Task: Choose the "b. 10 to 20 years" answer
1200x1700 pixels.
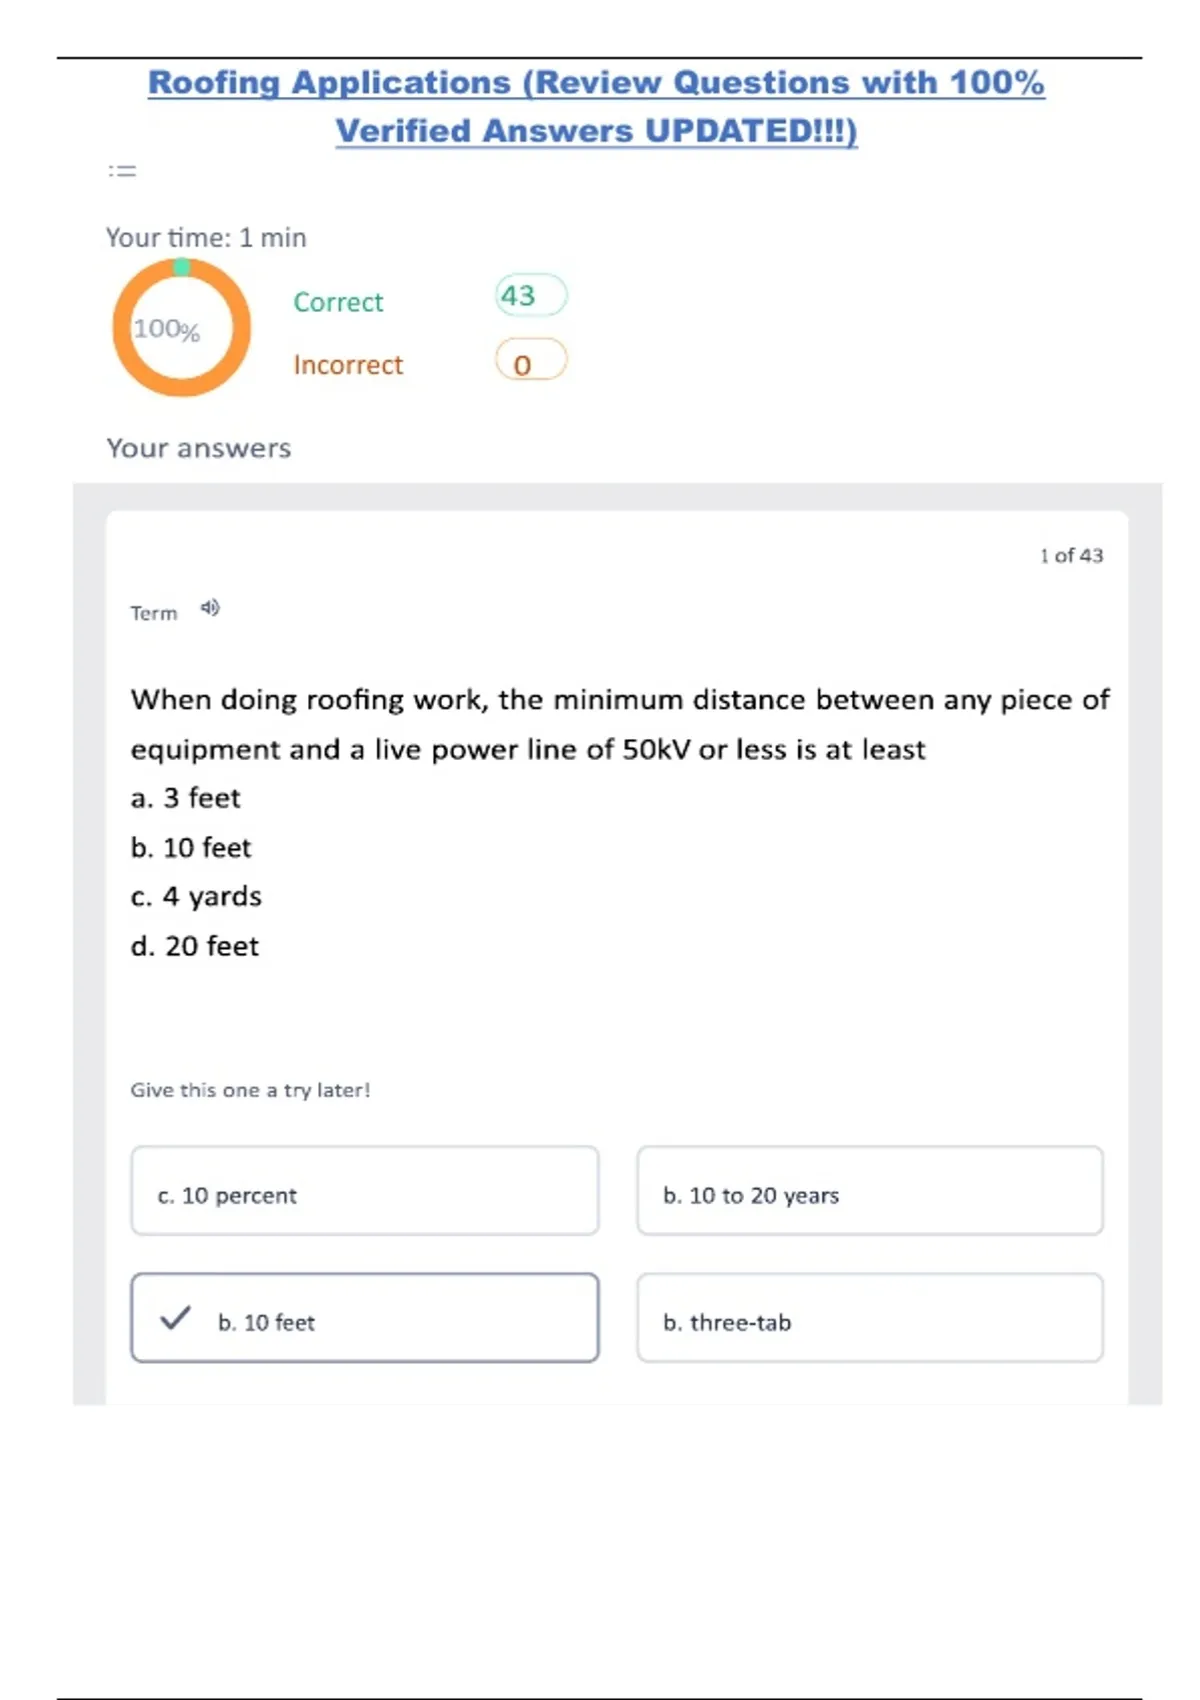Action: [869, 1191]
